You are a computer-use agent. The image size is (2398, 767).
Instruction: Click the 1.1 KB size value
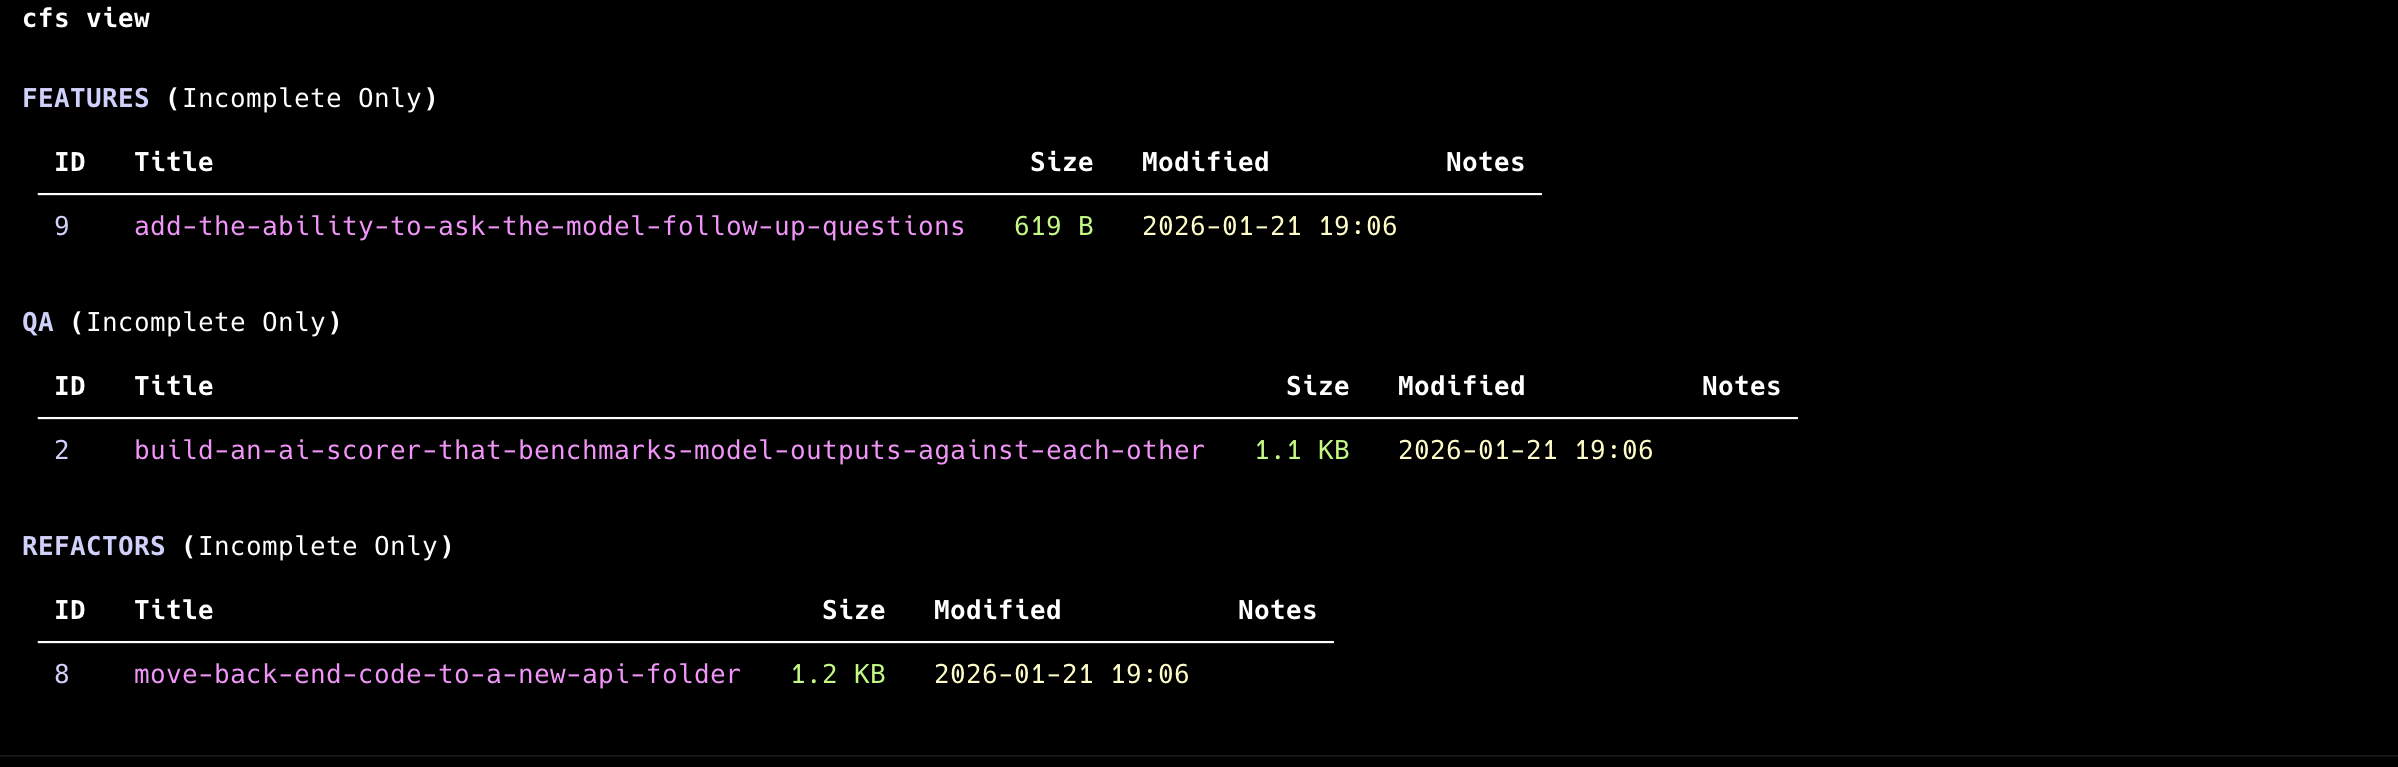[x=1301, y=451]
